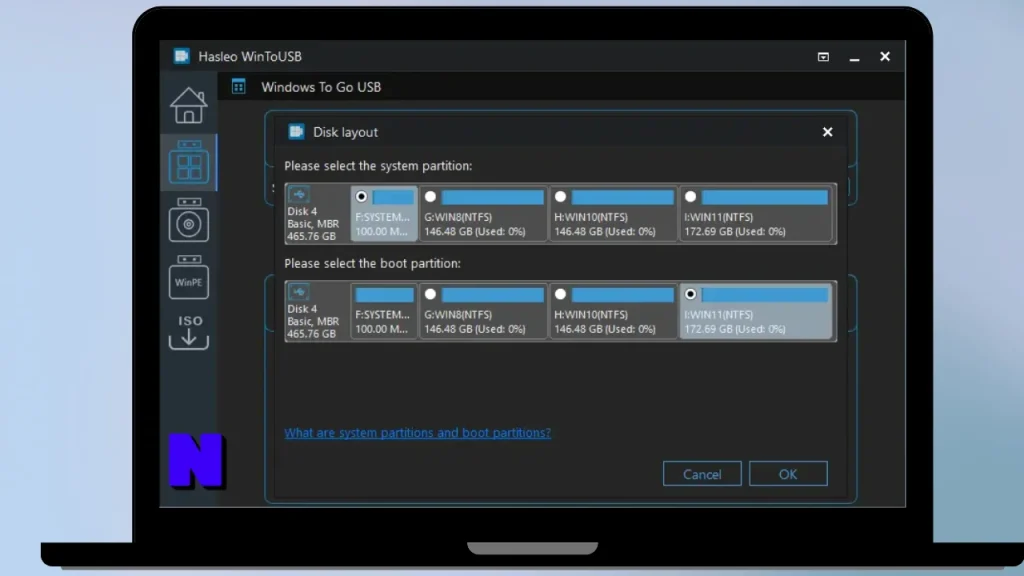Screen dimensions: 1024x576
Task: Open the Home page from sidebar
Action: [189, 105]
